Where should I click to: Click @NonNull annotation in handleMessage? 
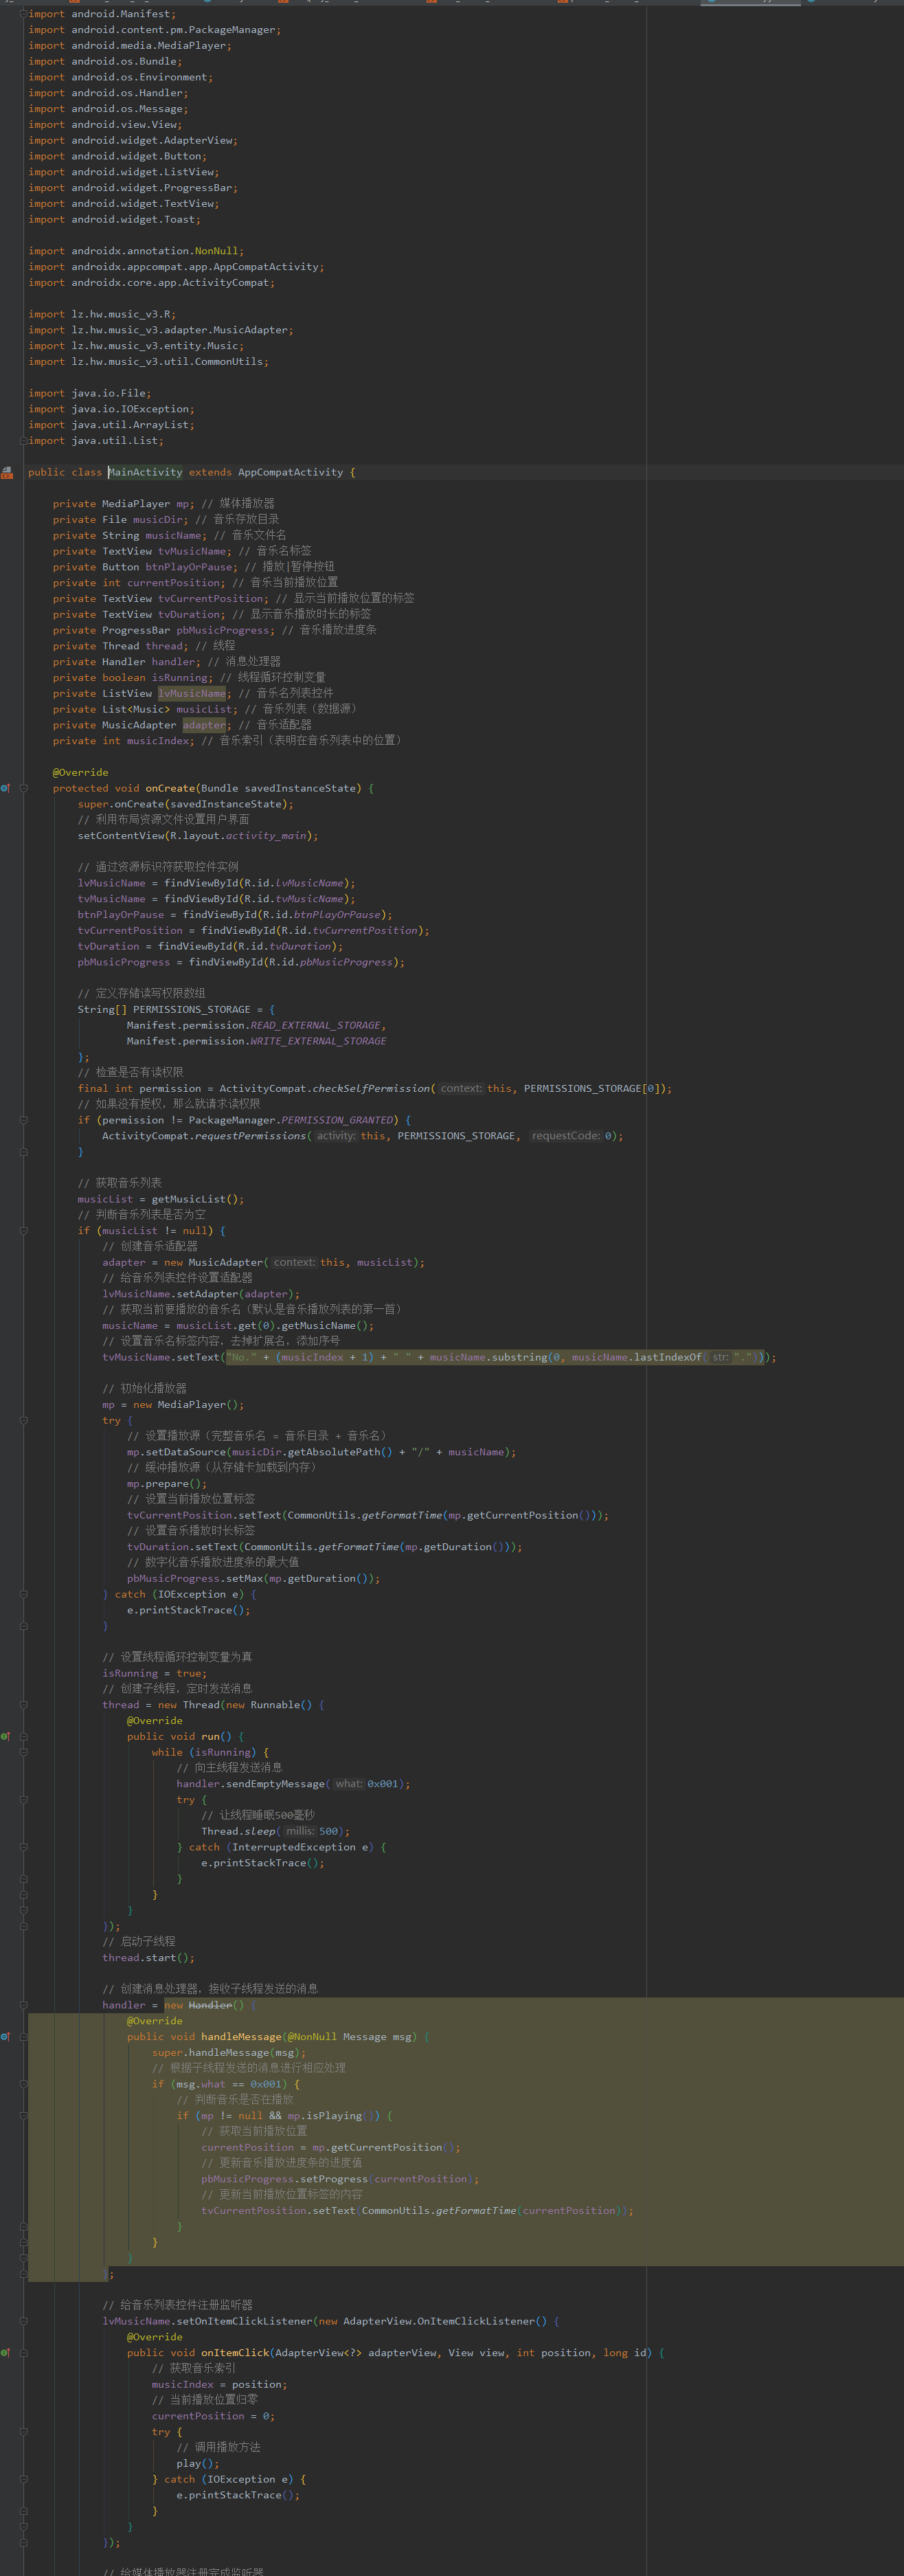point(312,2036)
